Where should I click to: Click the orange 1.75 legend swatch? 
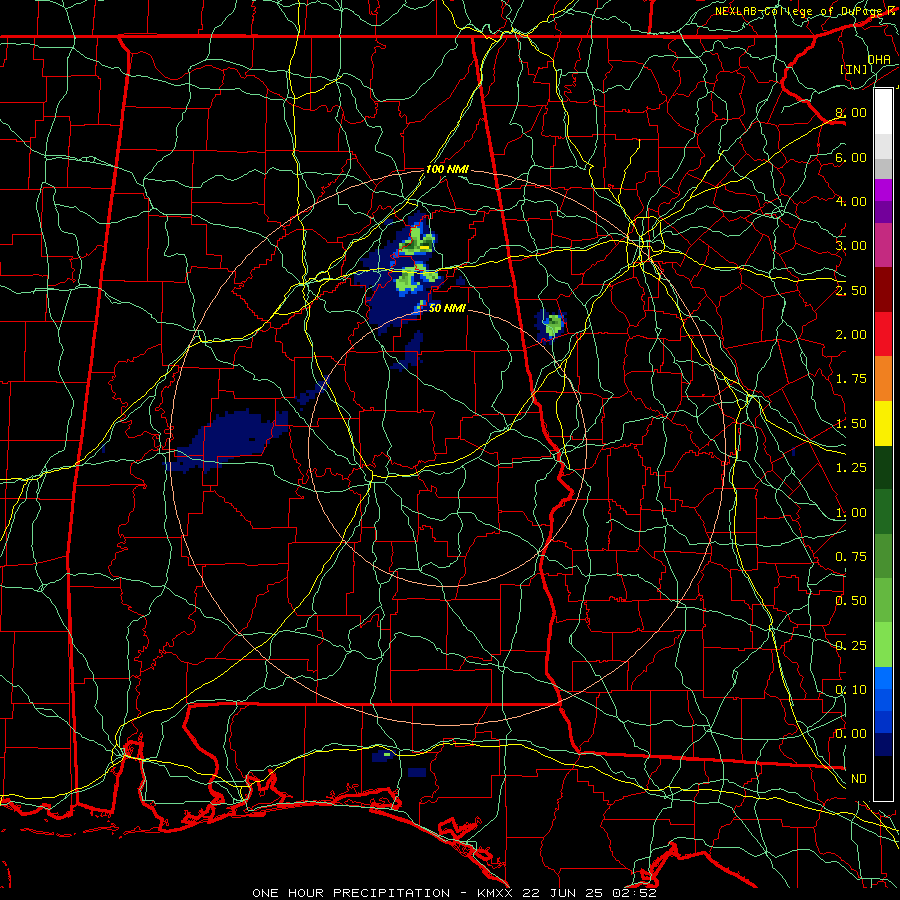tap(883, 378)
